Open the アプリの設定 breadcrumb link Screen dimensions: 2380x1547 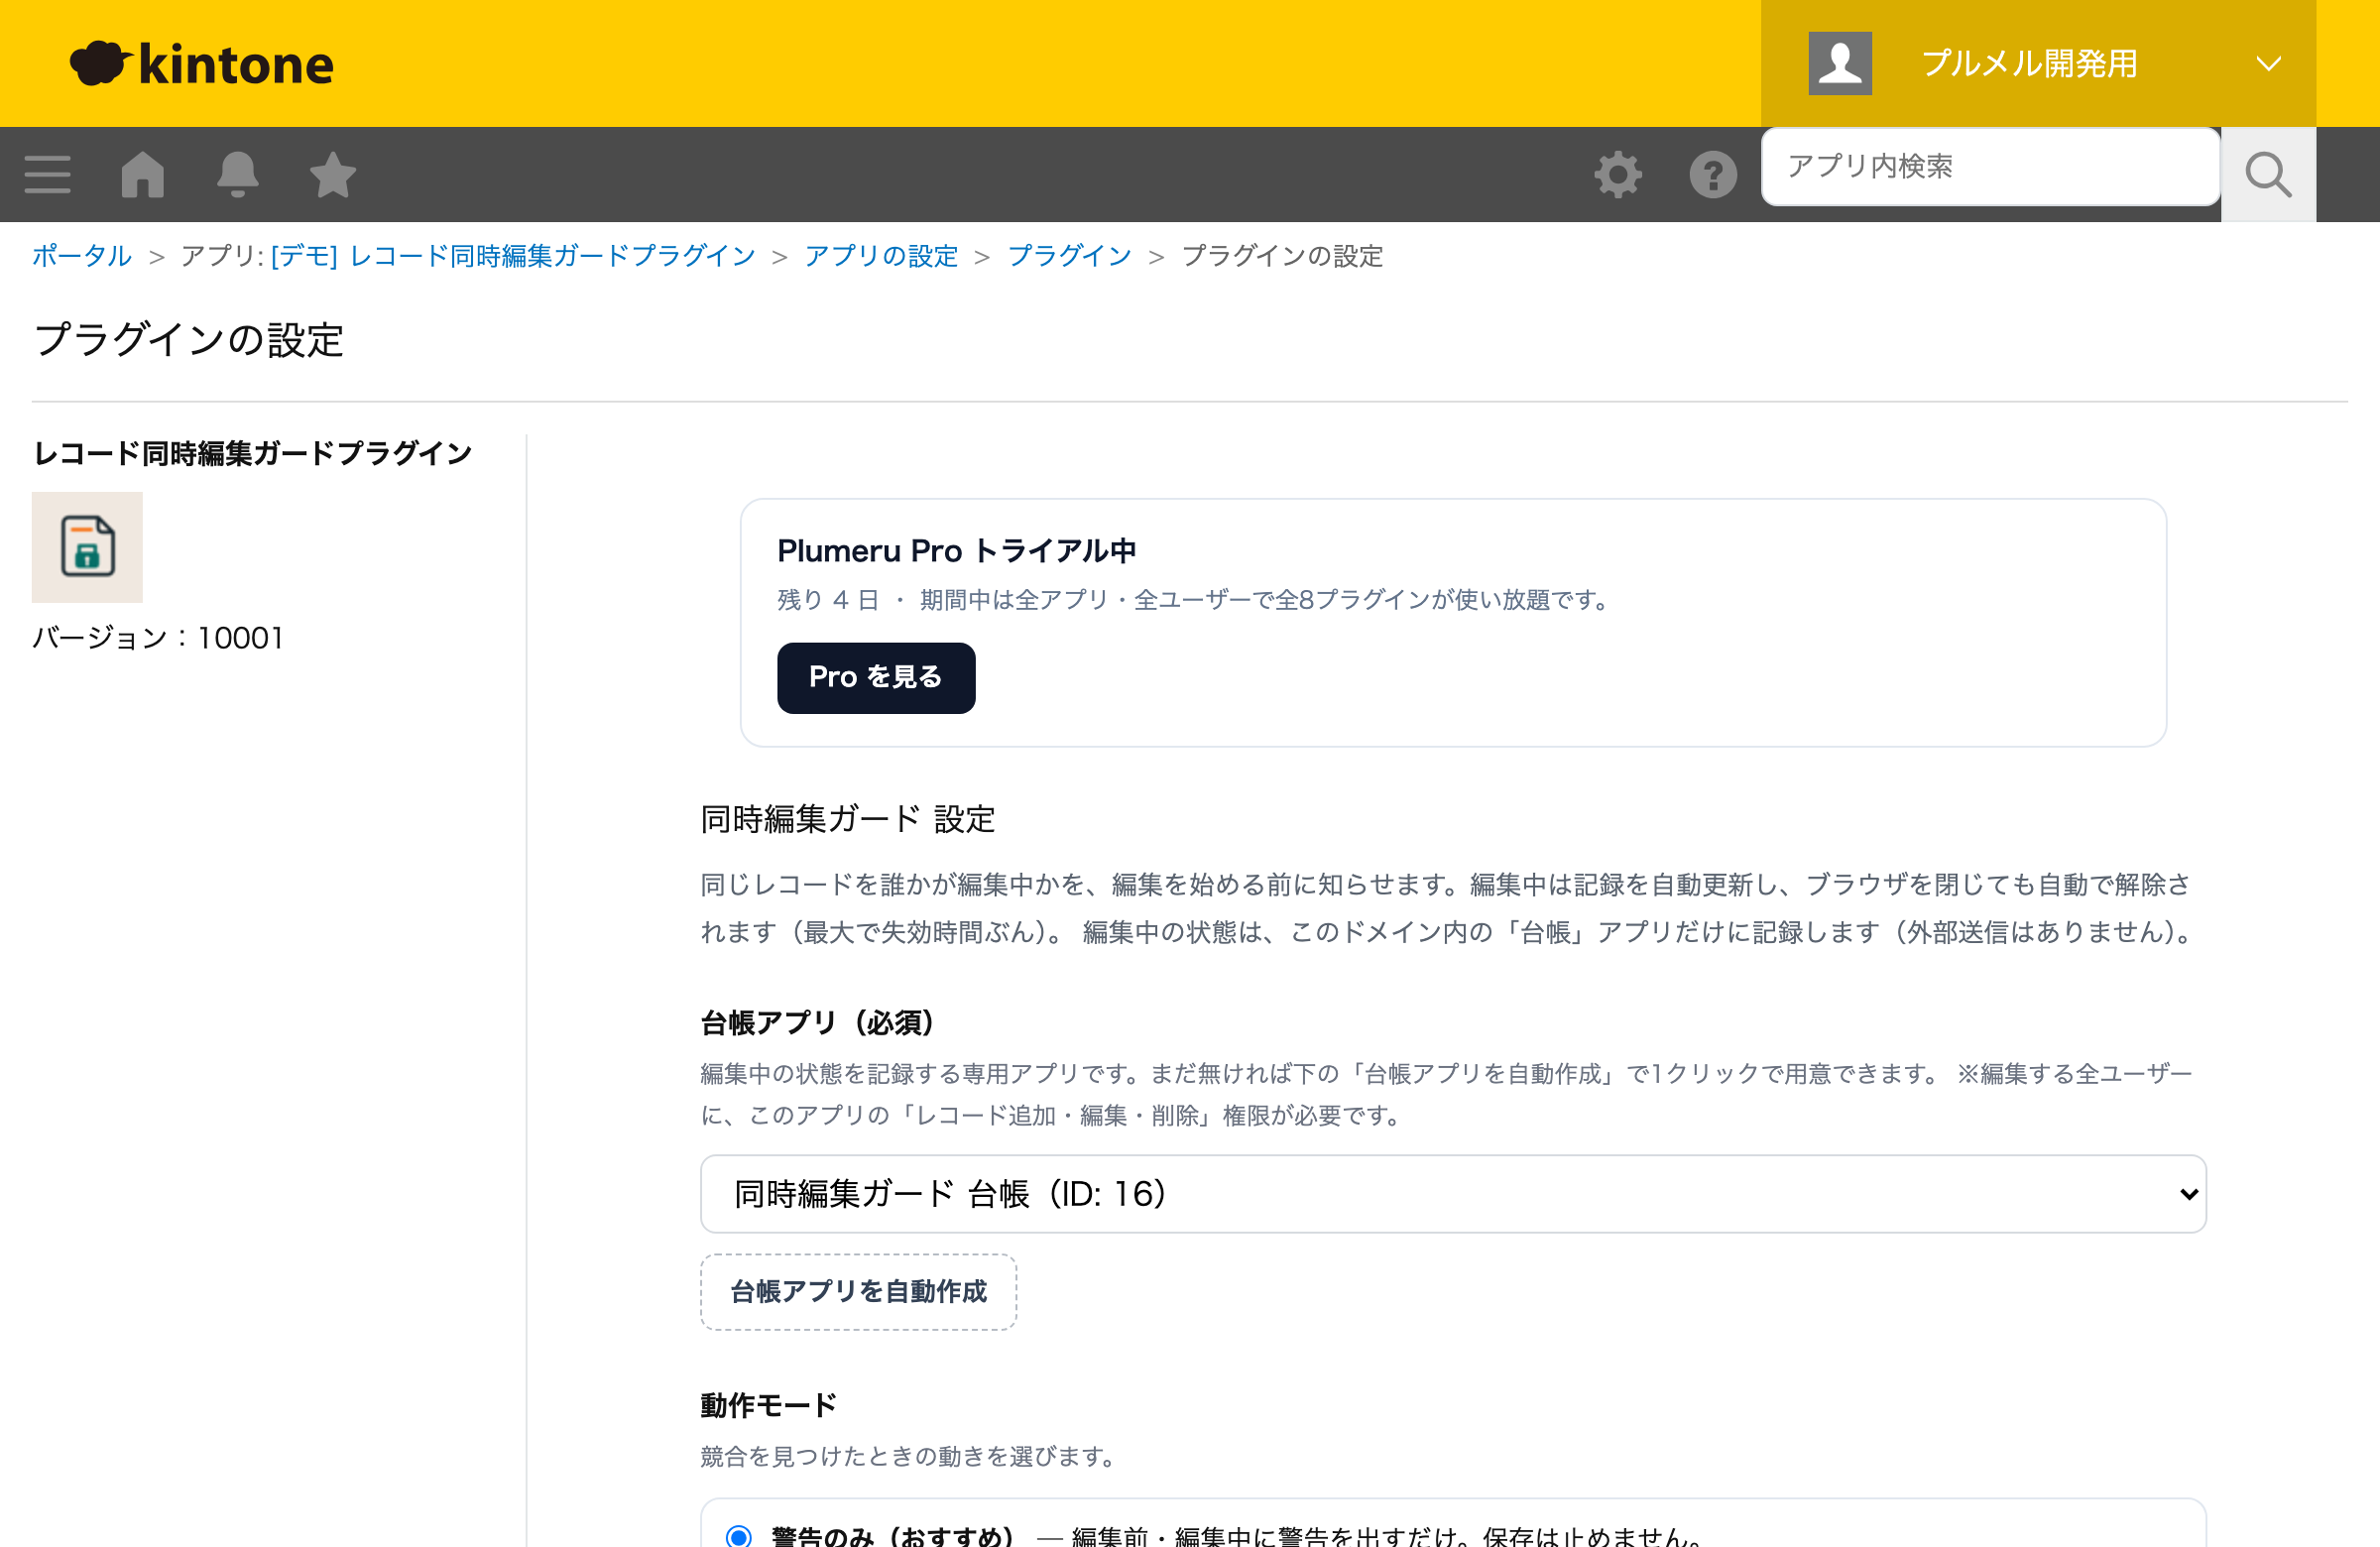click(880, 256)
